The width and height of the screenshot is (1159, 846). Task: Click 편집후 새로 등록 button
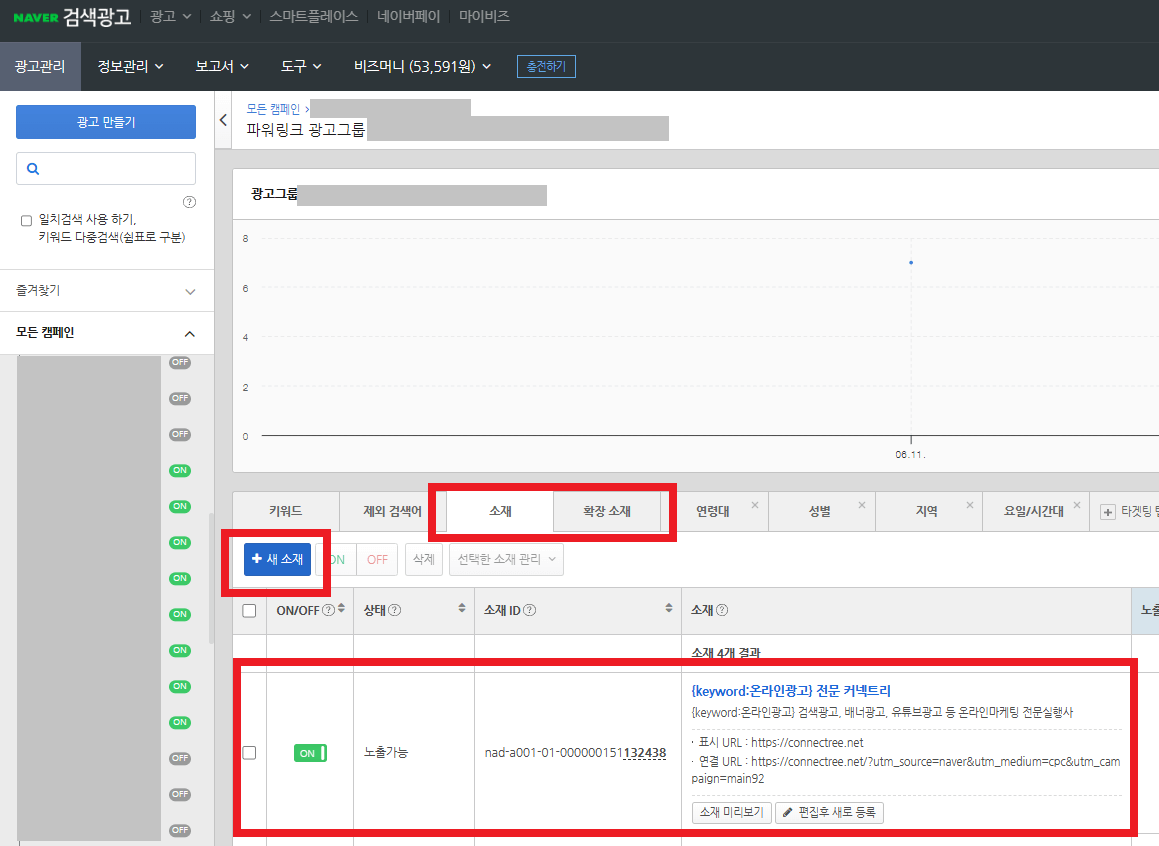pos(829,812)
